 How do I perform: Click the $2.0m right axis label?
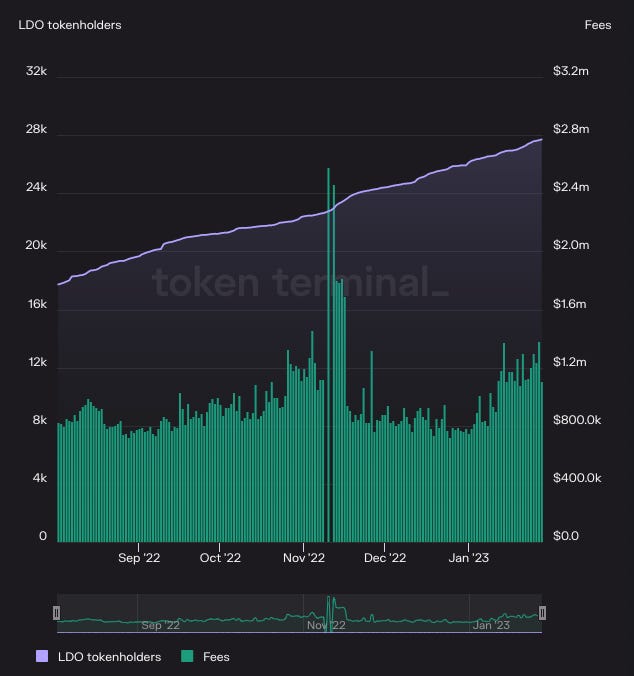click(x=571, y=245)
